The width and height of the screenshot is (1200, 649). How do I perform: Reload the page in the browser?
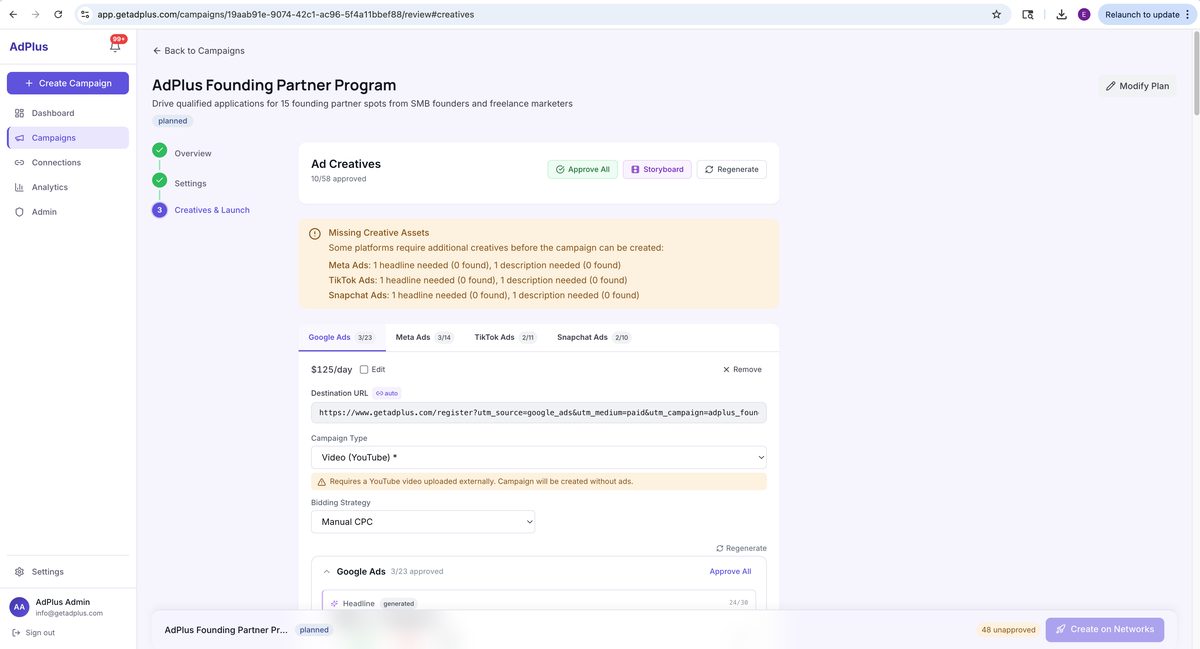coord(58,14)
